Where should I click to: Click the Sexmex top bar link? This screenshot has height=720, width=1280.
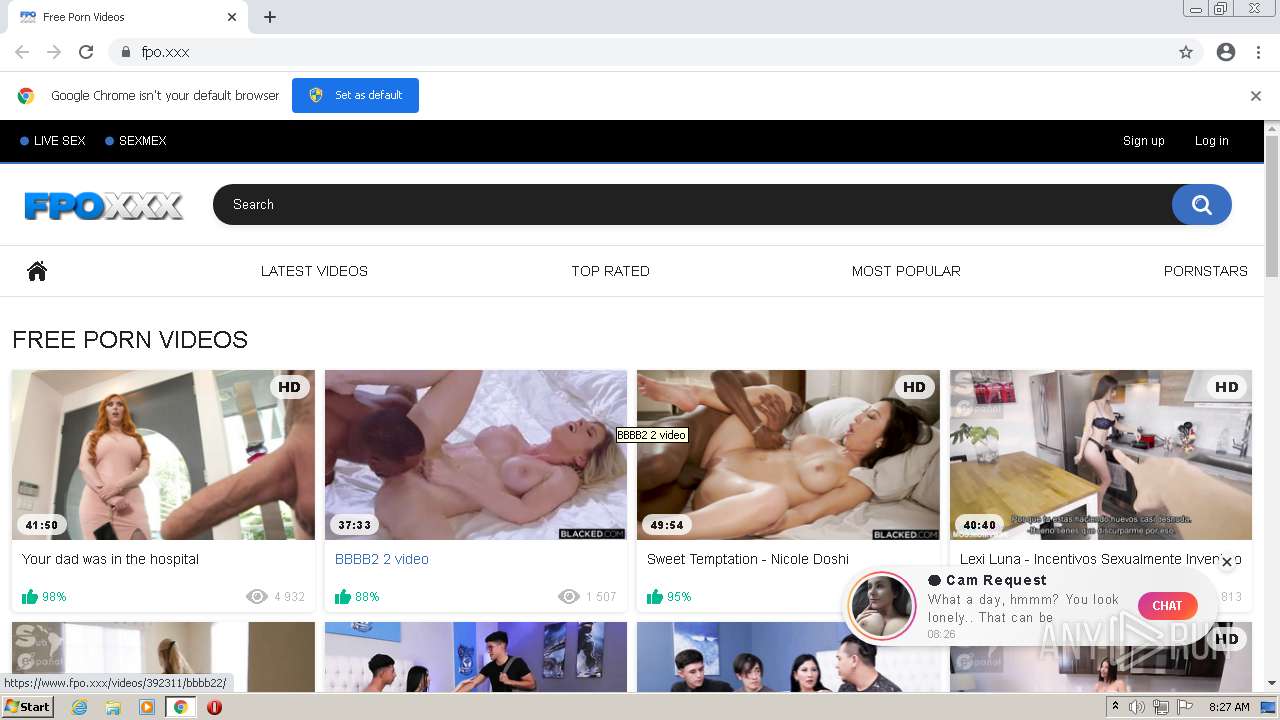[x=136, y=141]
